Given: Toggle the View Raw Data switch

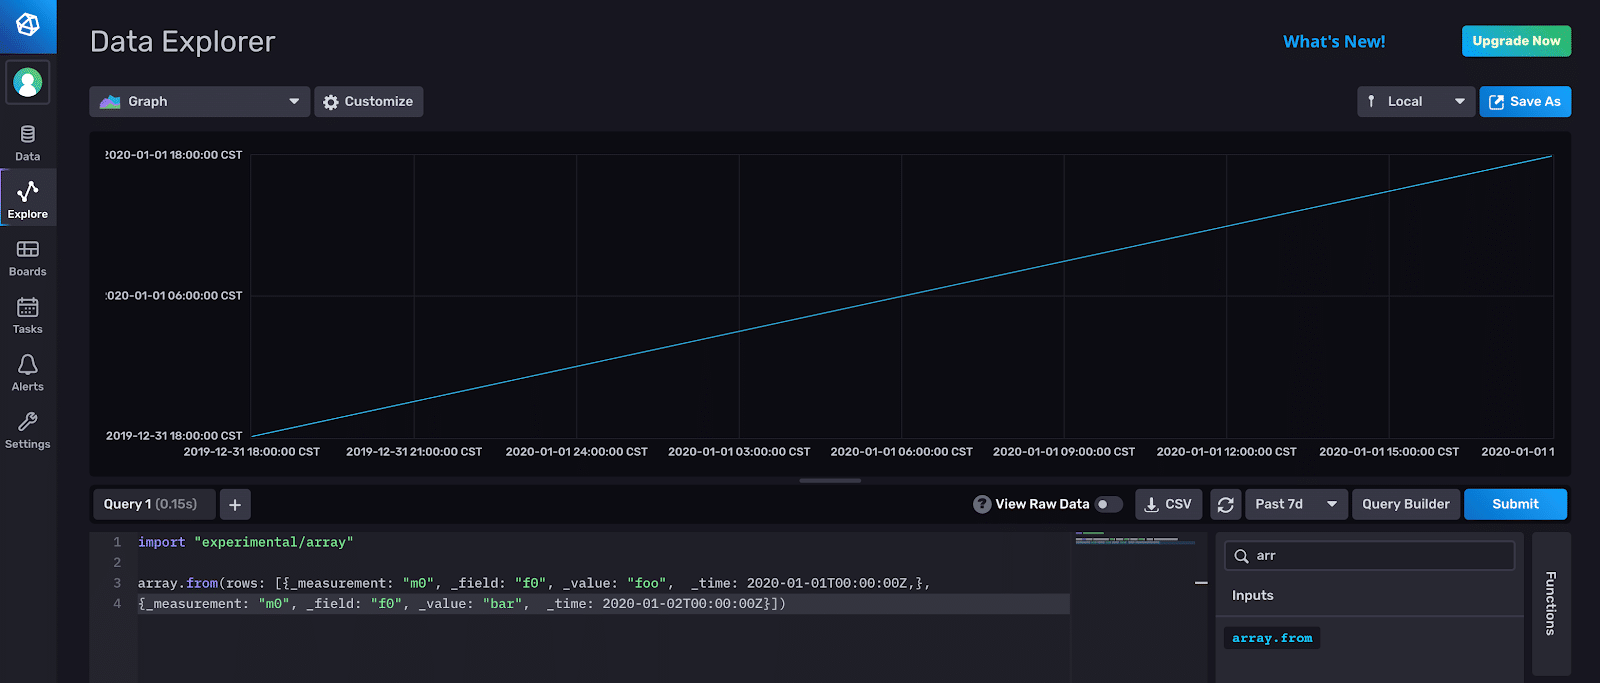Looking at the screenshot, I should (x=1108, y=505).
